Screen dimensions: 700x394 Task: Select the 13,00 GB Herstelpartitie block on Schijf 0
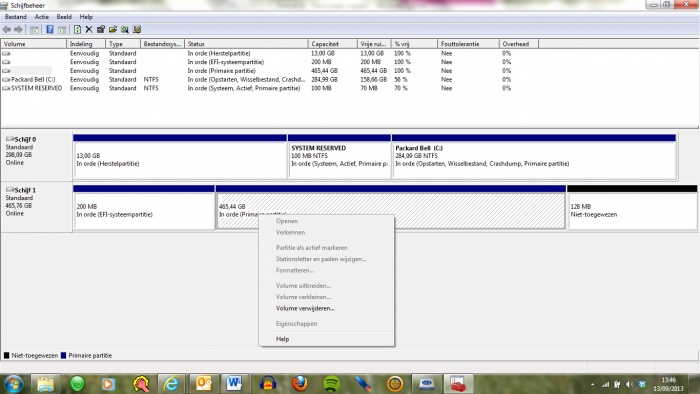pyautogui.click(x=180, y=156)
